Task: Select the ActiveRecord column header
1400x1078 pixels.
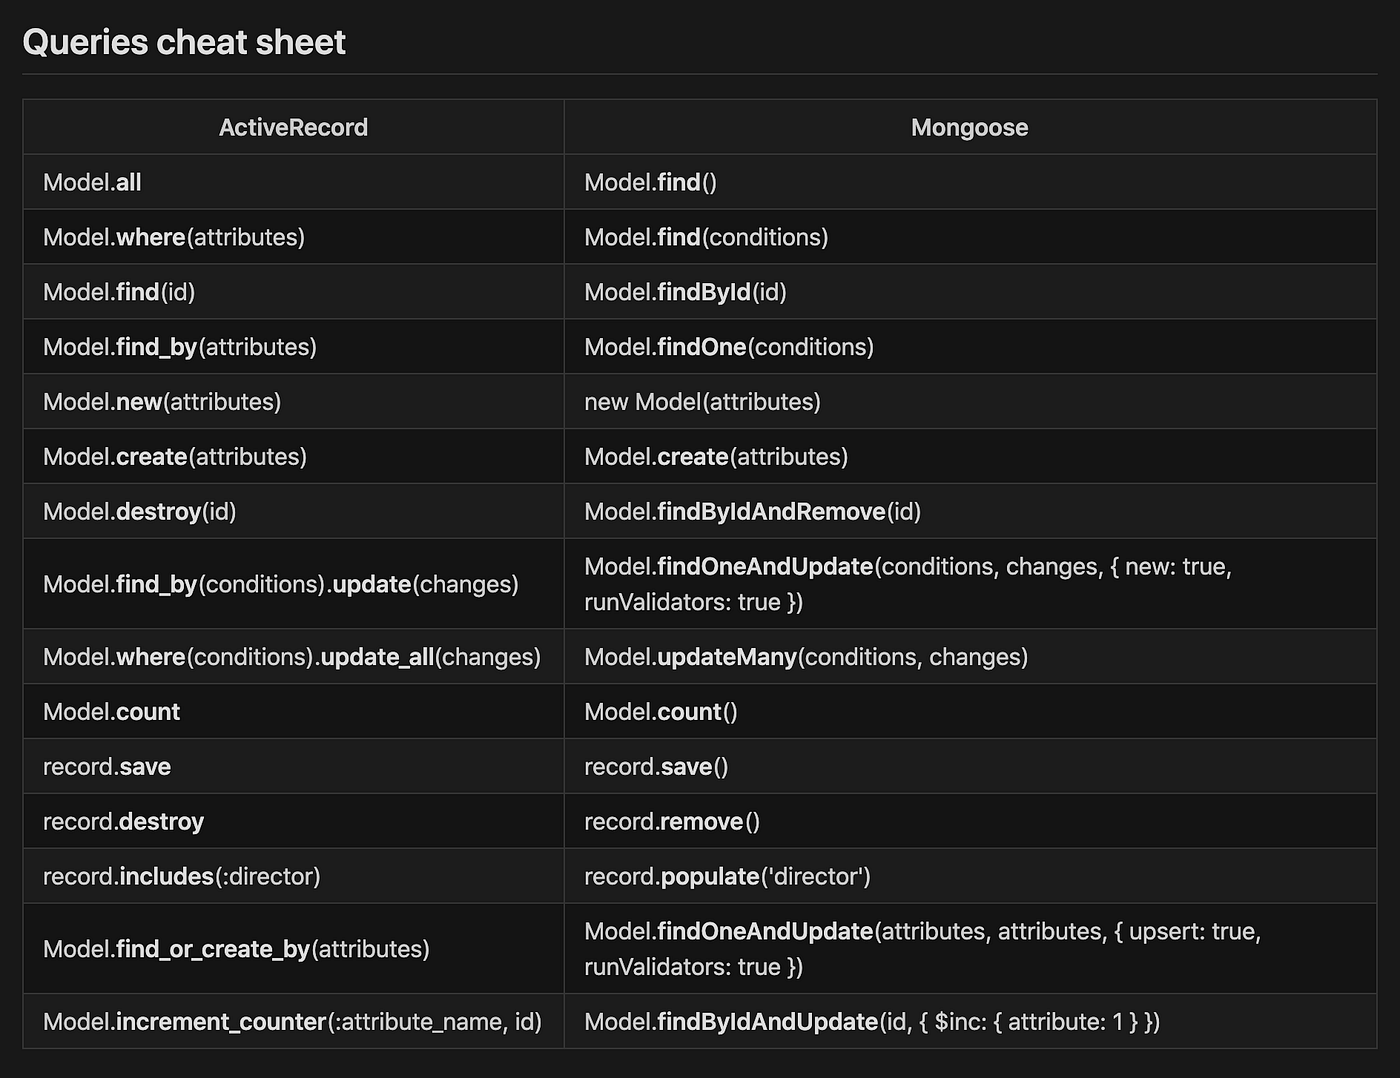Action: pyautogui.click(x=293, y=127)
